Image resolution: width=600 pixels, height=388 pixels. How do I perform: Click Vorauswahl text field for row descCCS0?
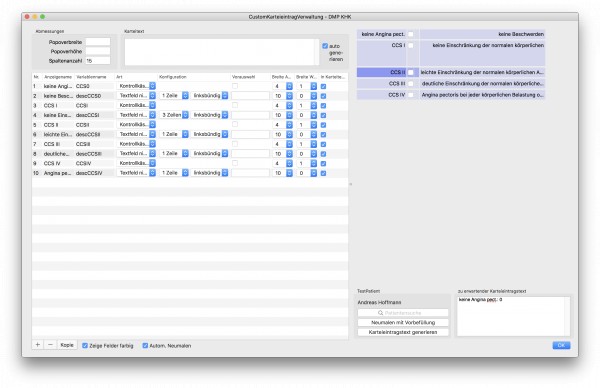coord(250,96)
